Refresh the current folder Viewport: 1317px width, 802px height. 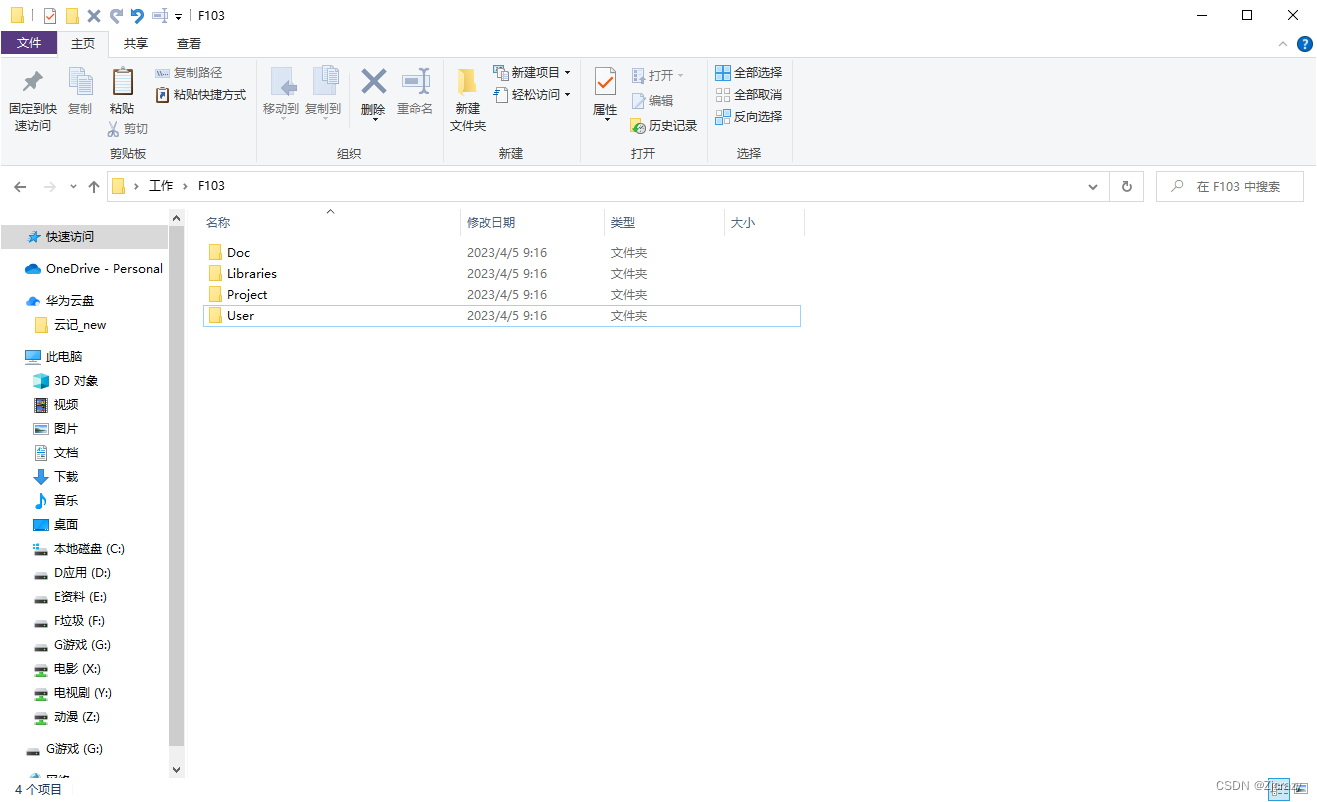[x=1127, y=187]
